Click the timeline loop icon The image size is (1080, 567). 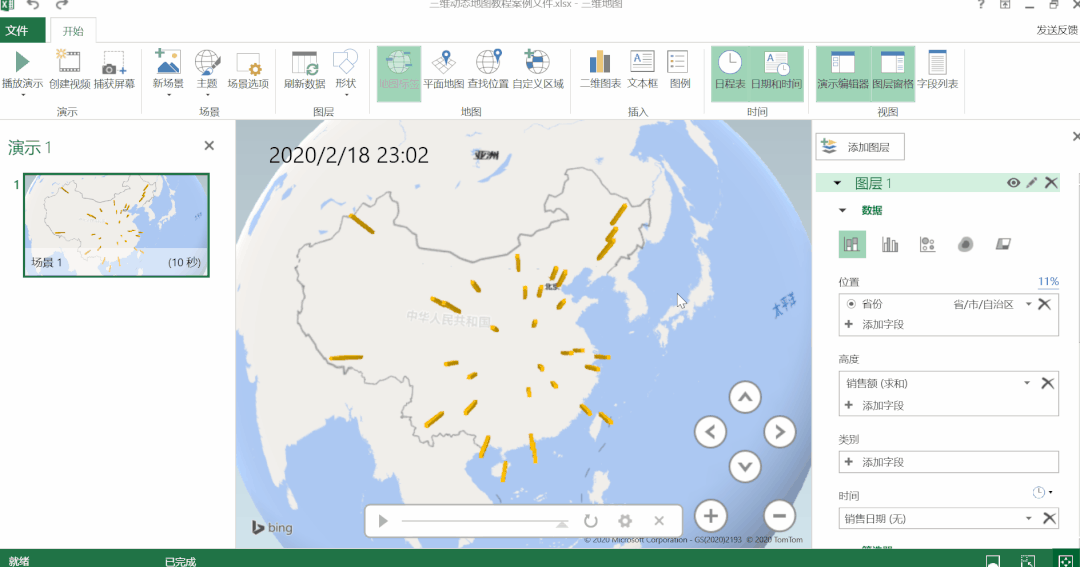pos(590,521)
